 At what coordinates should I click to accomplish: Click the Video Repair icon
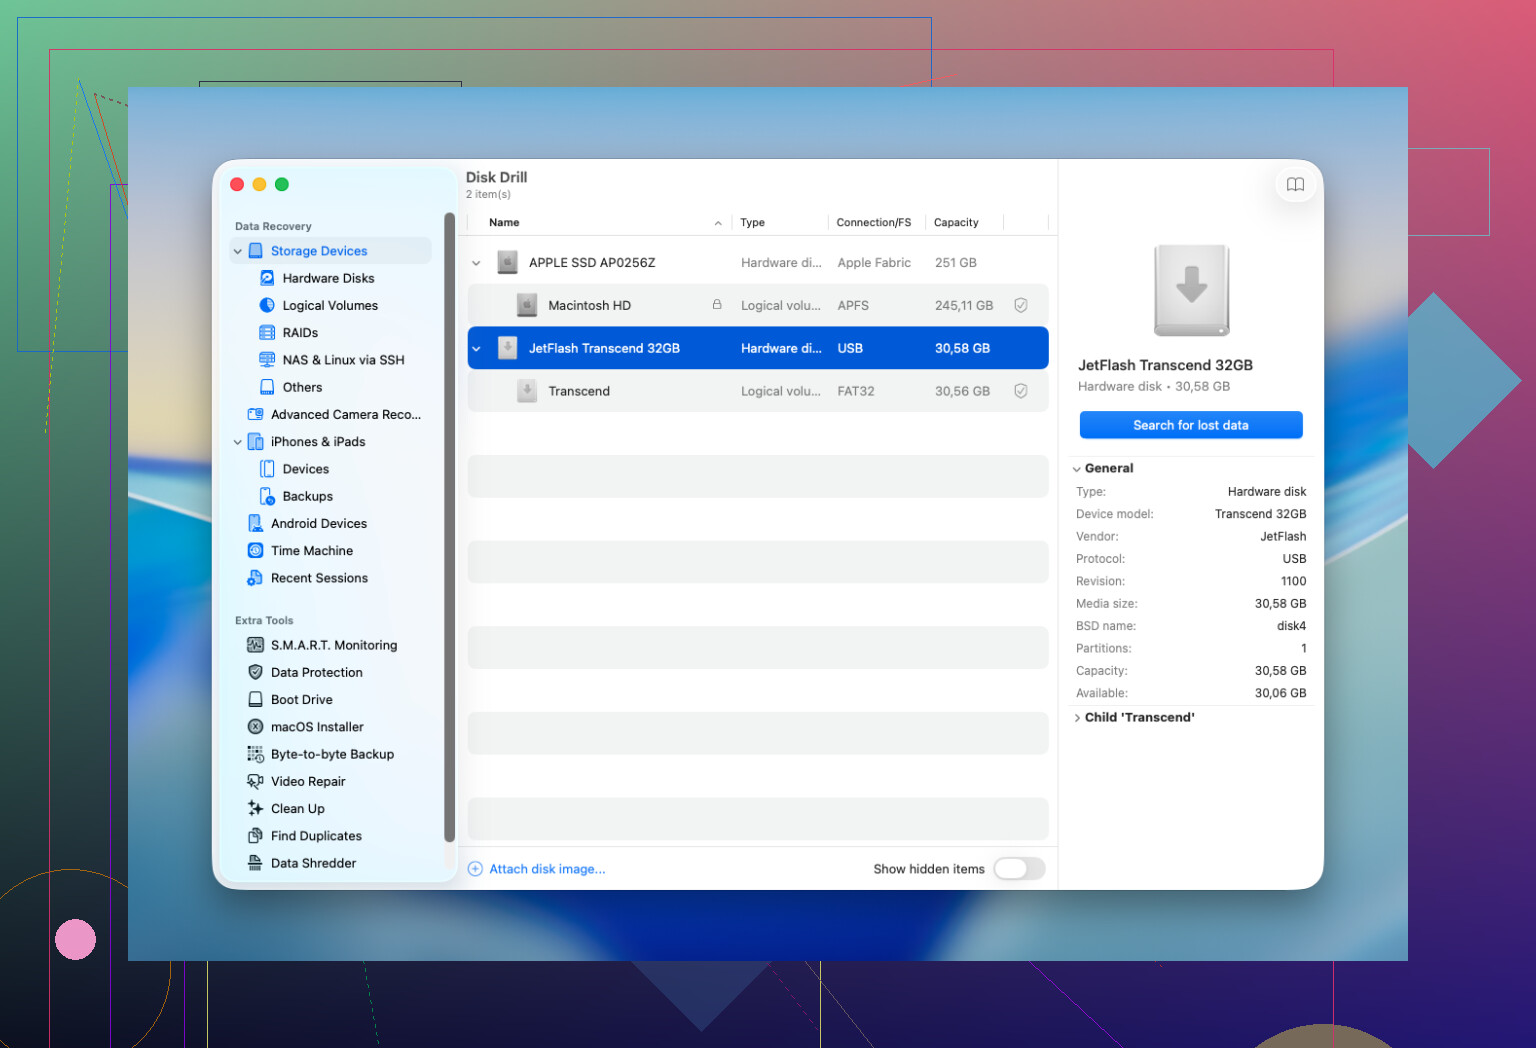point(256,781)
